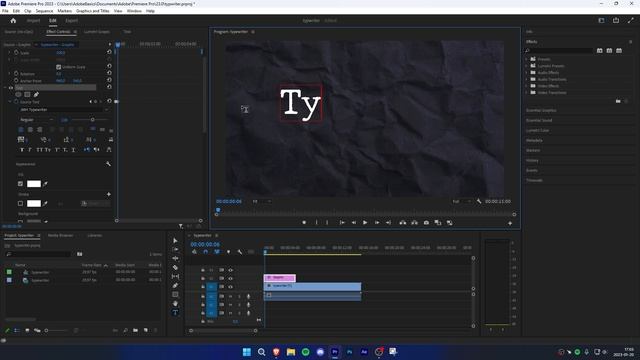Switch to the Libraries tab

(95, 236)
